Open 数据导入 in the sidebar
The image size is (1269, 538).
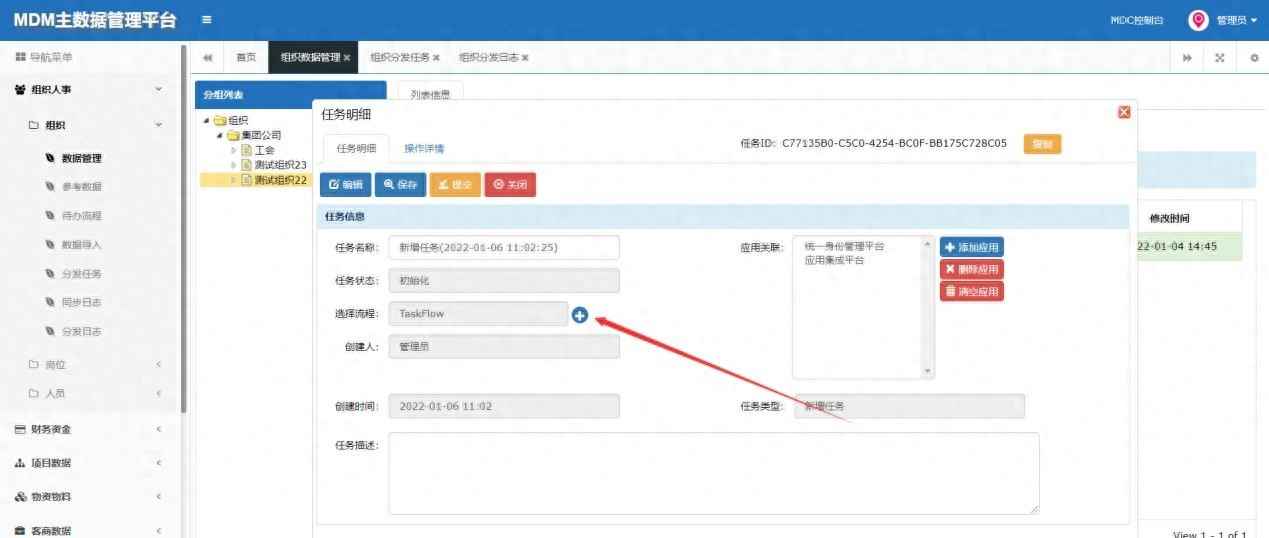(82, 245)
